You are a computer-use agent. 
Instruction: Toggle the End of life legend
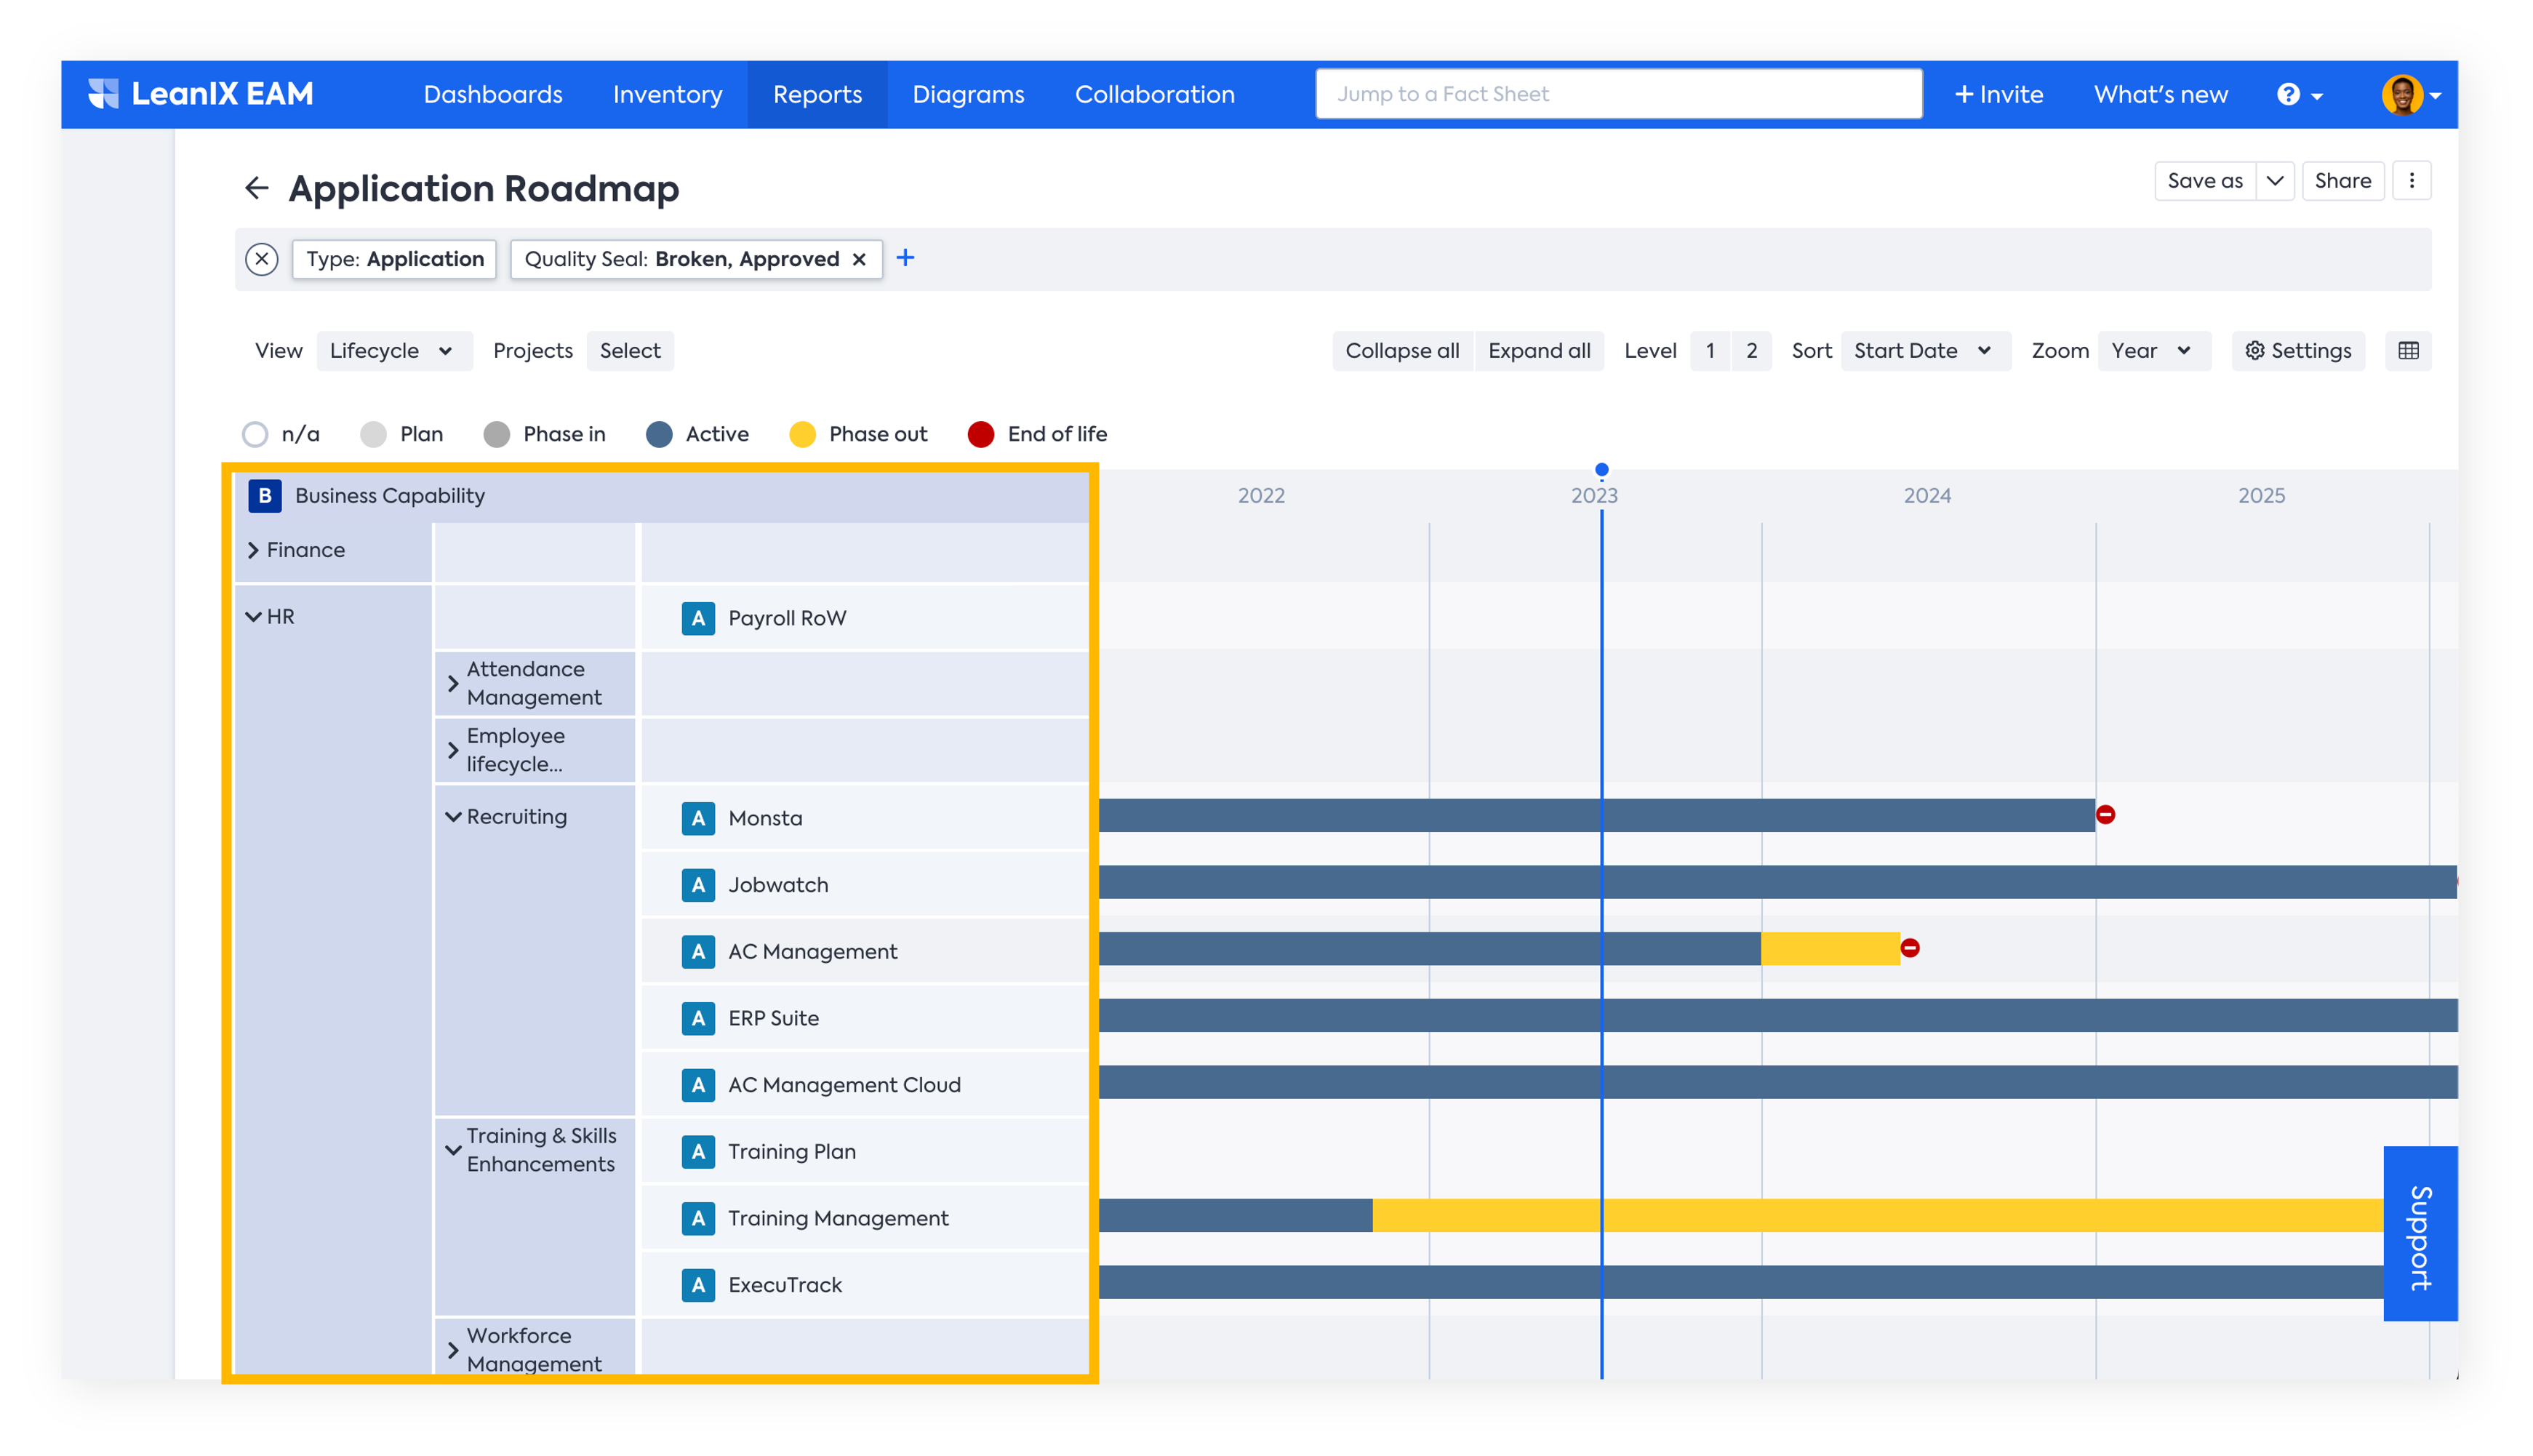click(x=1037, y=434)
